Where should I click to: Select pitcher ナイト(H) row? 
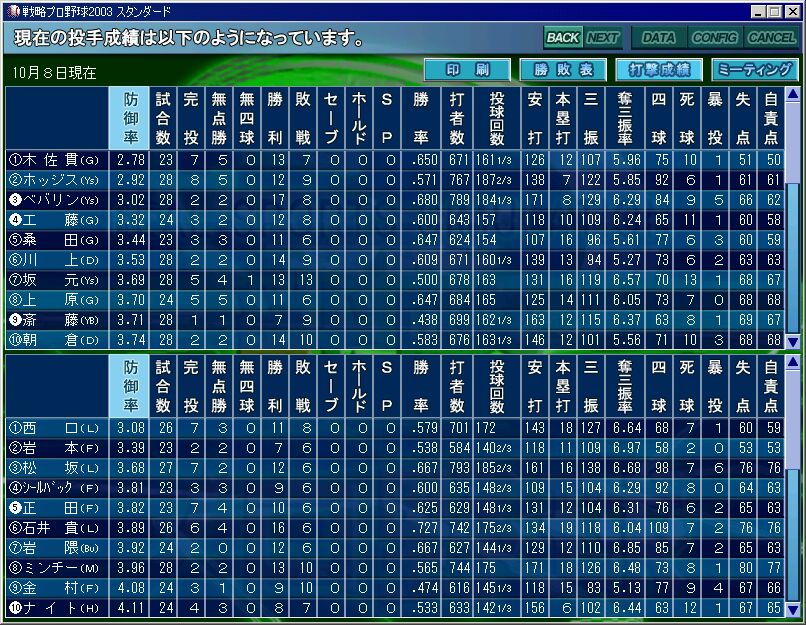(395, 608)
